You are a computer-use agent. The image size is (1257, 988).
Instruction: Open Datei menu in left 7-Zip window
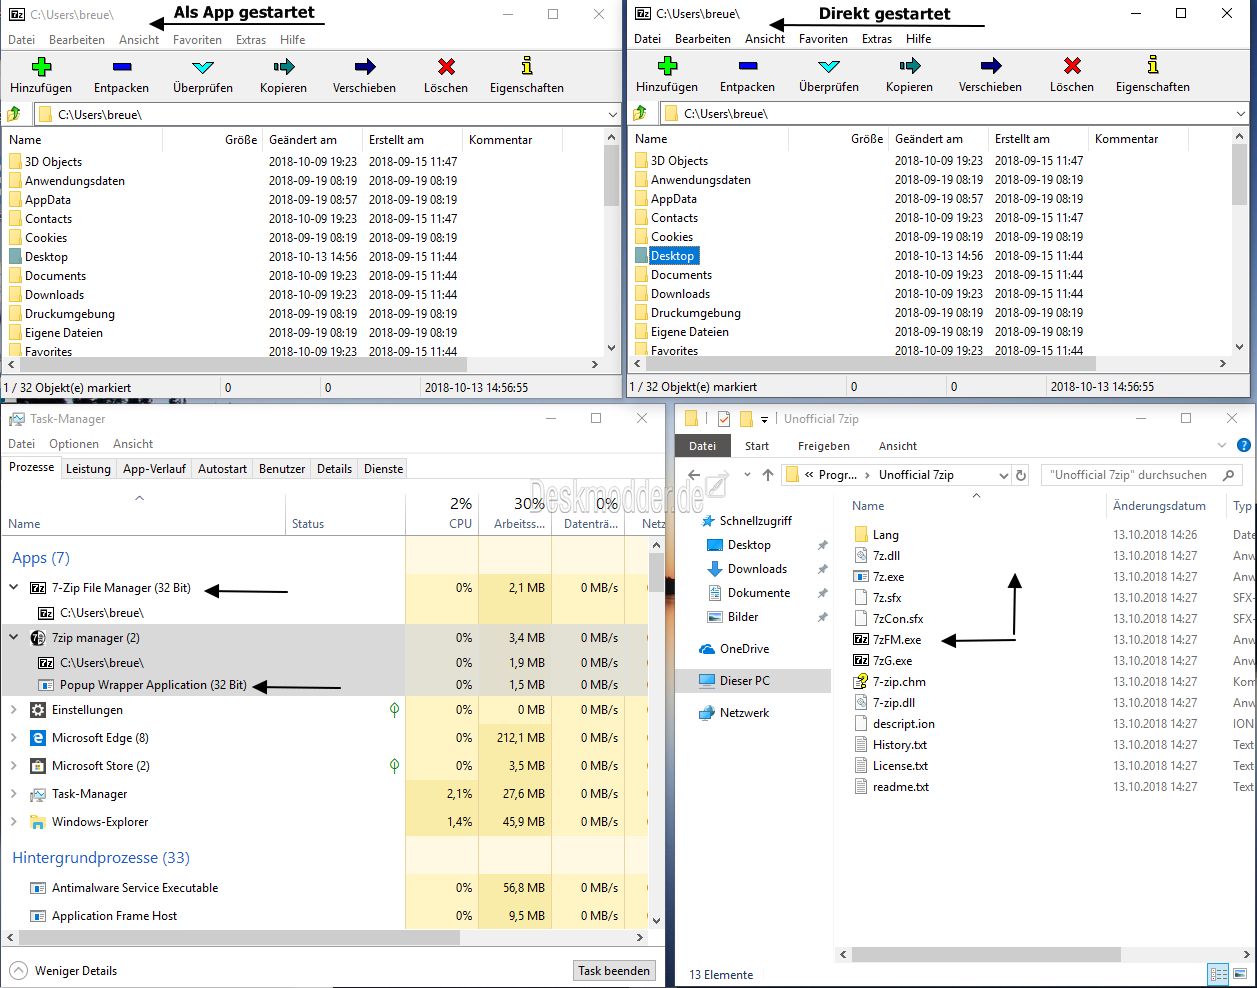[x=21, y=40]
